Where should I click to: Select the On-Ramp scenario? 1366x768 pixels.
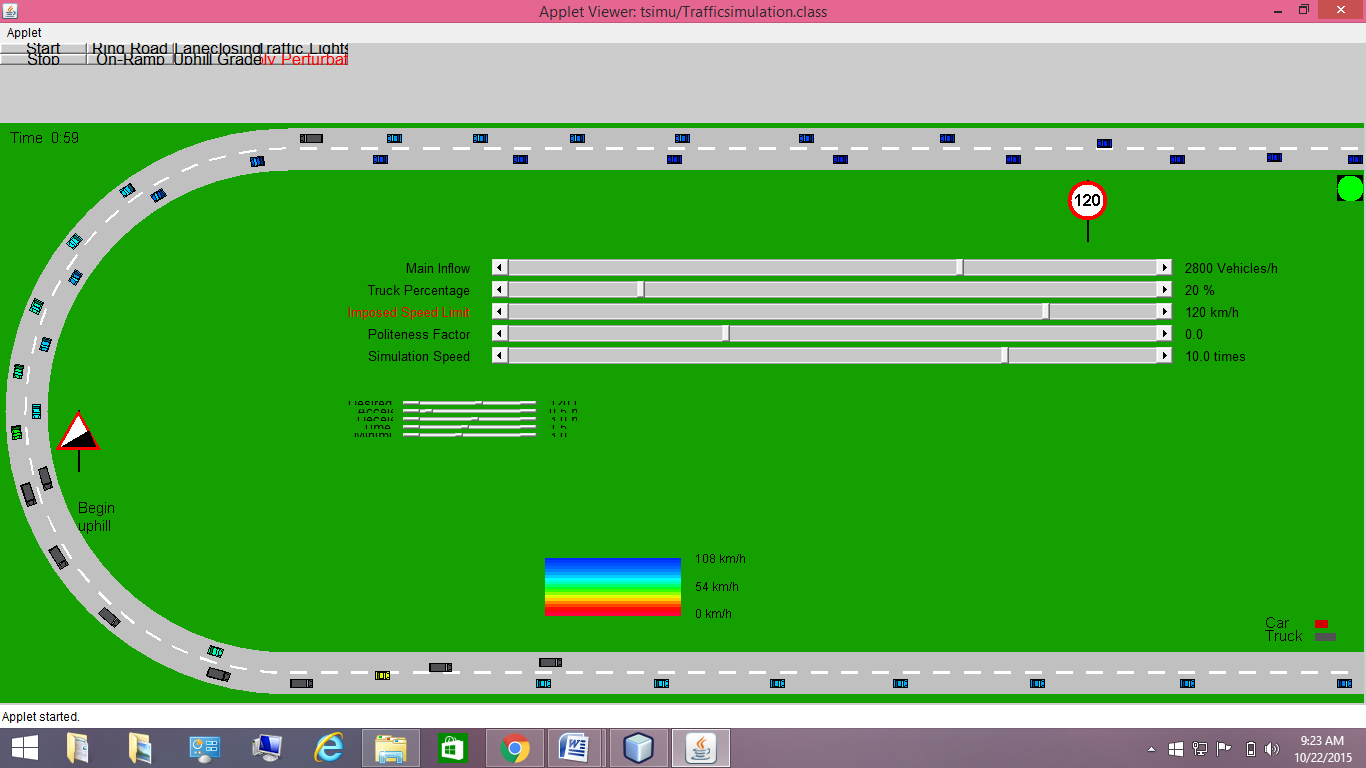130,60
